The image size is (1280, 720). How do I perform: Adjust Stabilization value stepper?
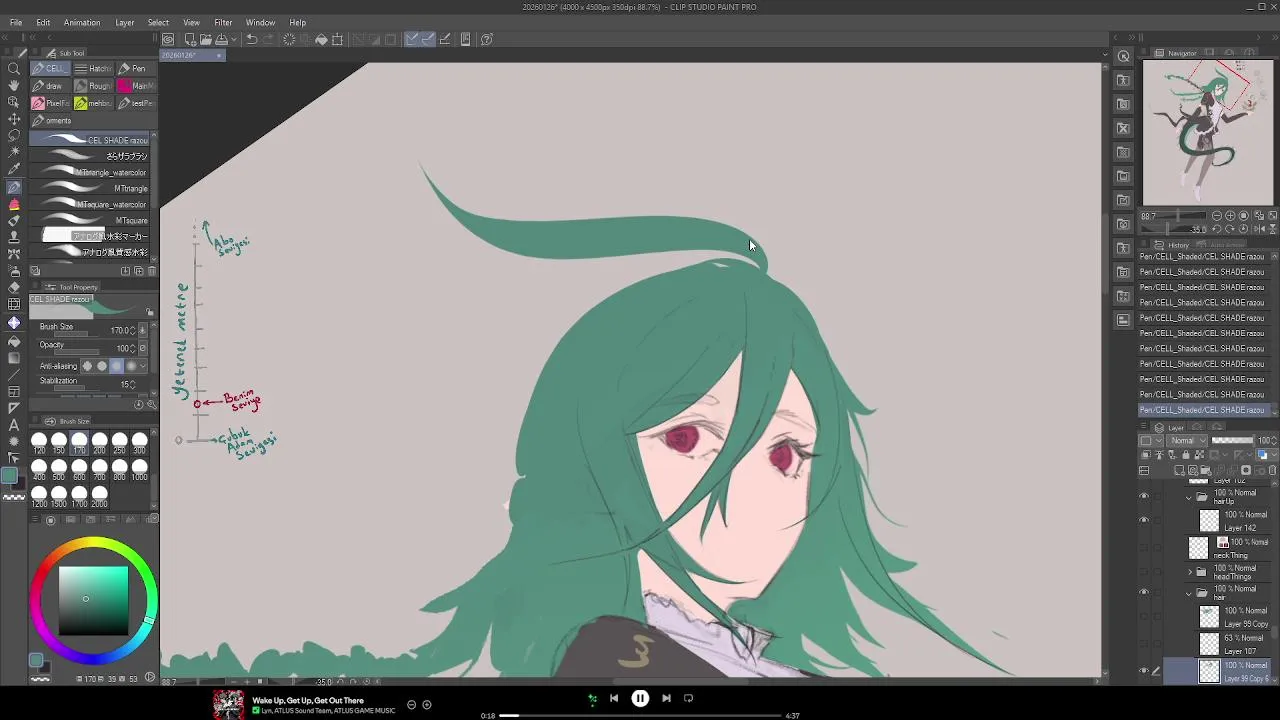point(135,384)
